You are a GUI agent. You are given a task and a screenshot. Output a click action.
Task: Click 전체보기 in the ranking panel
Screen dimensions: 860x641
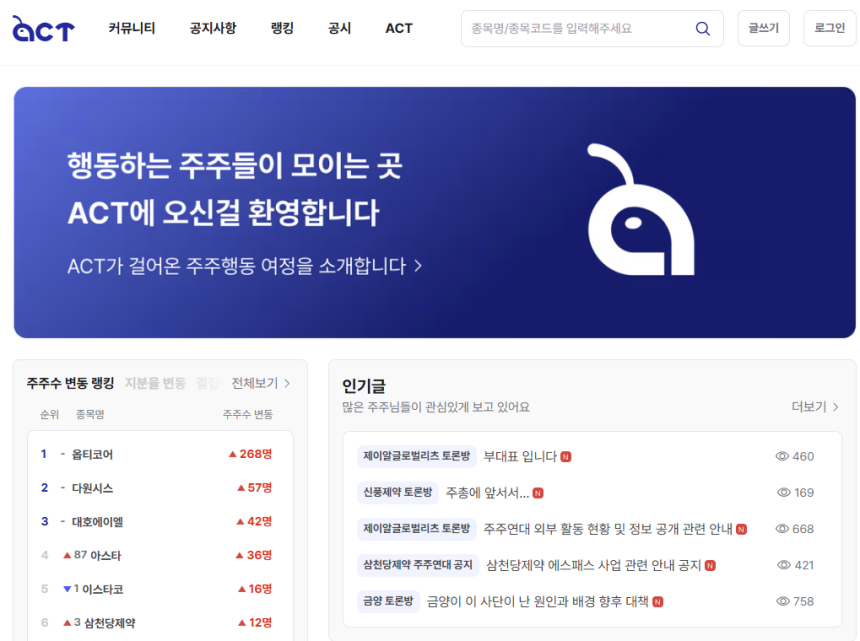pyautogui.click(x=254, y=383)
